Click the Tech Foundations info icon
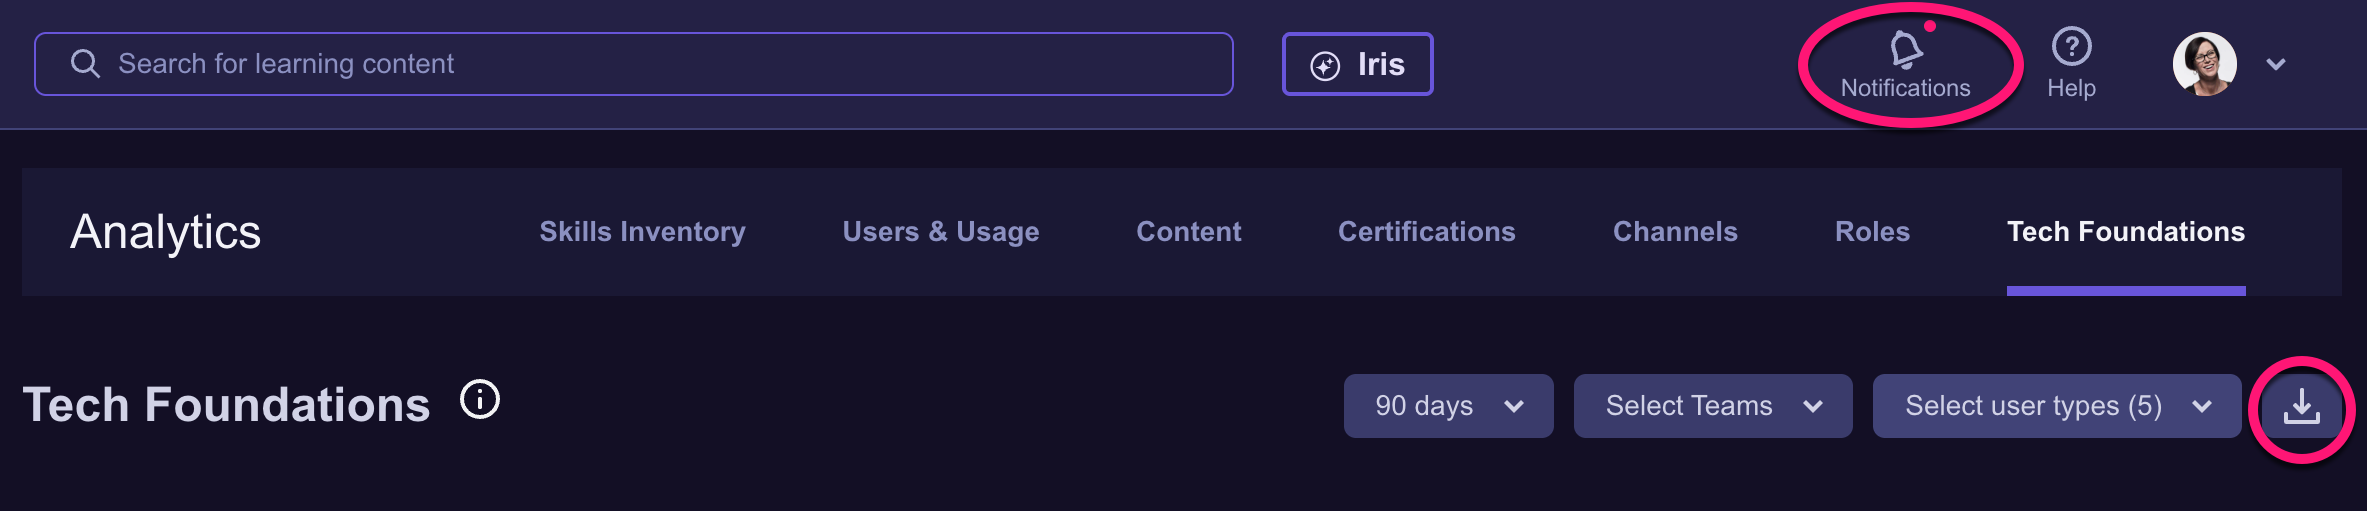This screenshot has height=511, width=2367. tap(480, 400)
